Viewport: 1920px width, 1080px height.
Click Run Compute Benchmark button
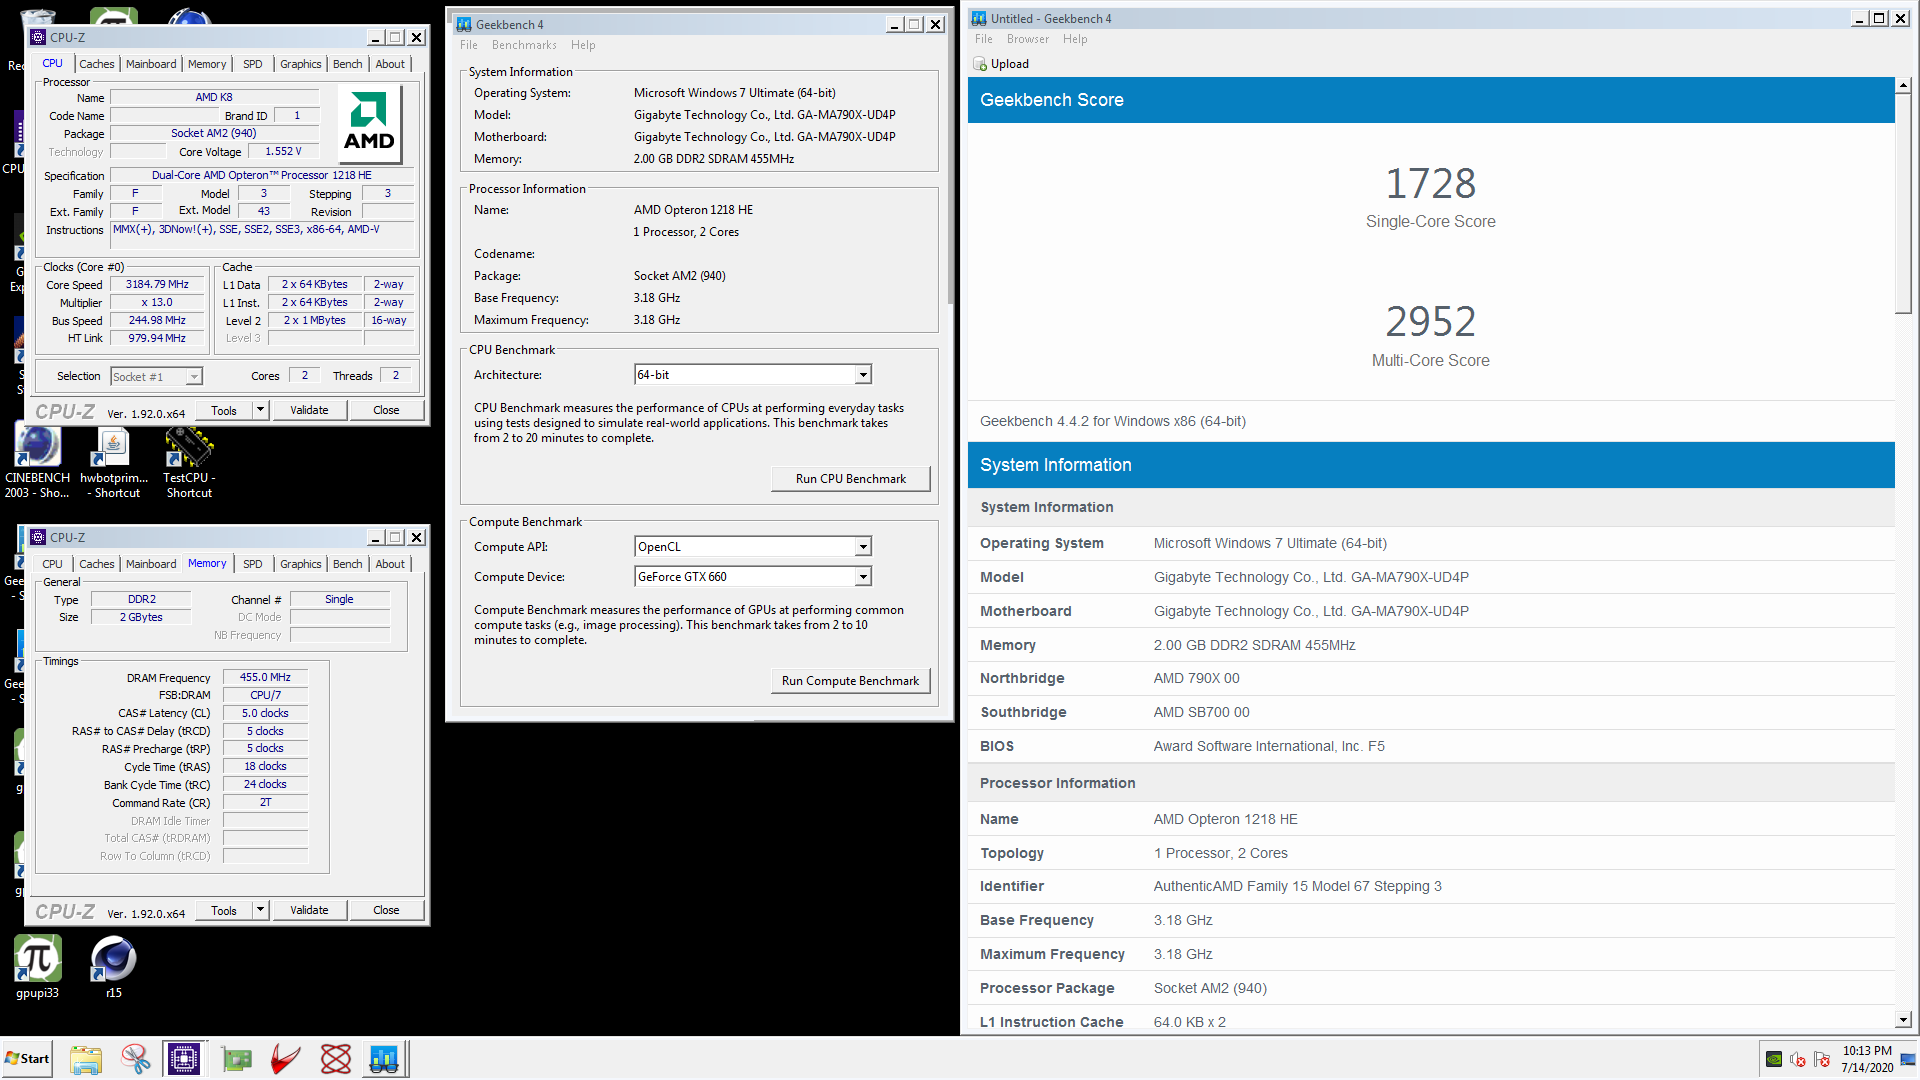(851, 681)
